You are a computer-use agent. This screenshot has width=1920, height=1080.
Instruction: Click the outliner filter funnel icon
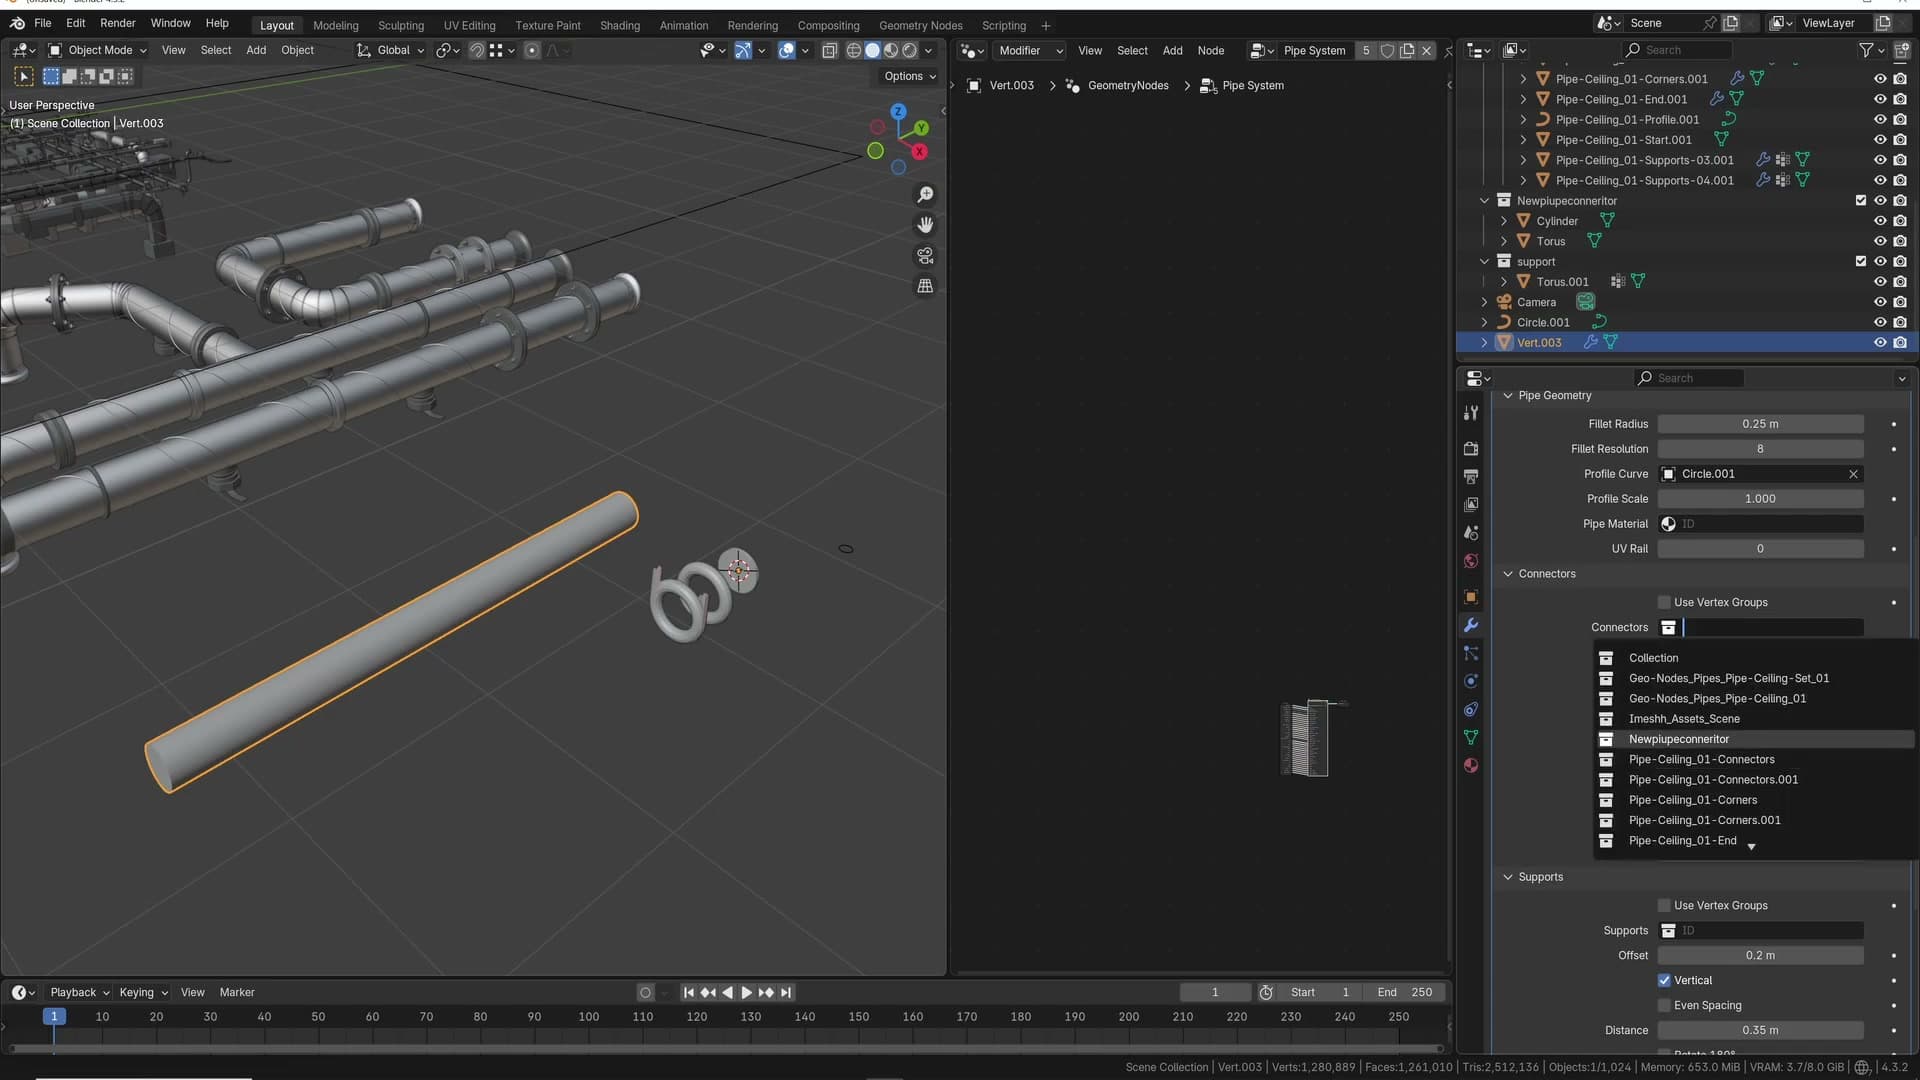pos(1866,50)
